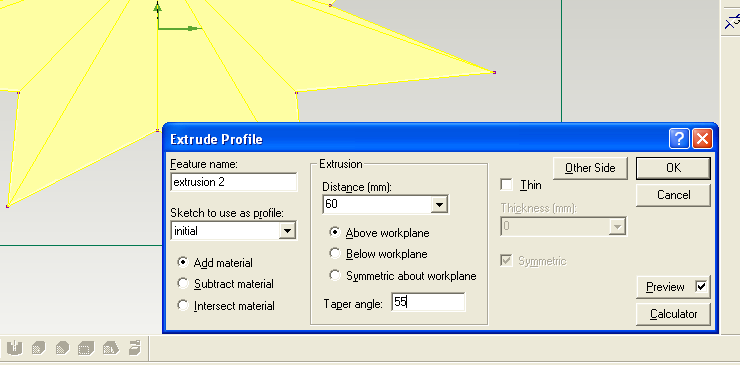The image size is (740, 365).
Task: Click the OK button
Action: 673,168
